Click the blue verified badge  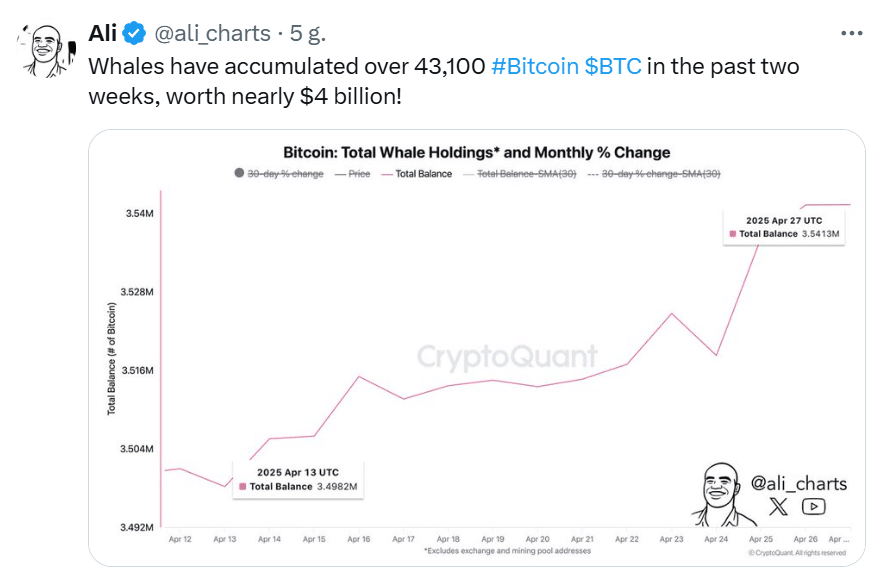coord(134,33)
